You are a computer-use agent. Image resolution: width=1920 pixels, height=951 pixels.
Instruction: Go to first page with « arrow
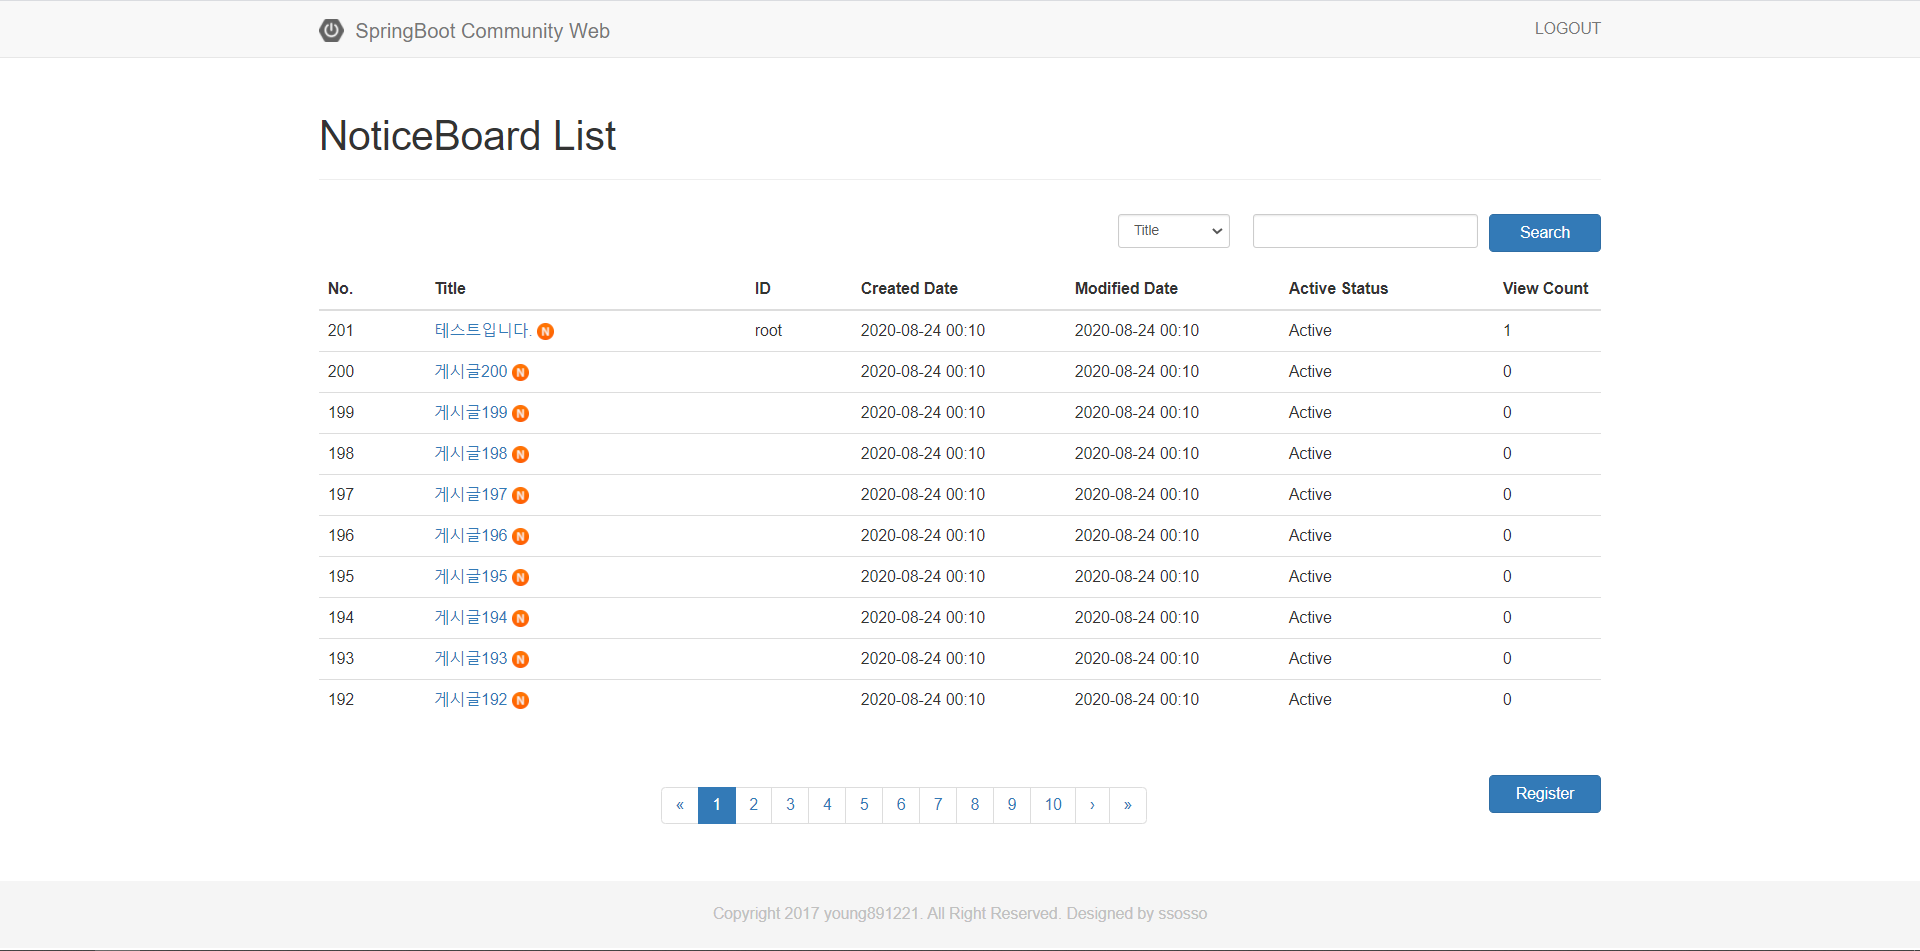coord(680,805)
